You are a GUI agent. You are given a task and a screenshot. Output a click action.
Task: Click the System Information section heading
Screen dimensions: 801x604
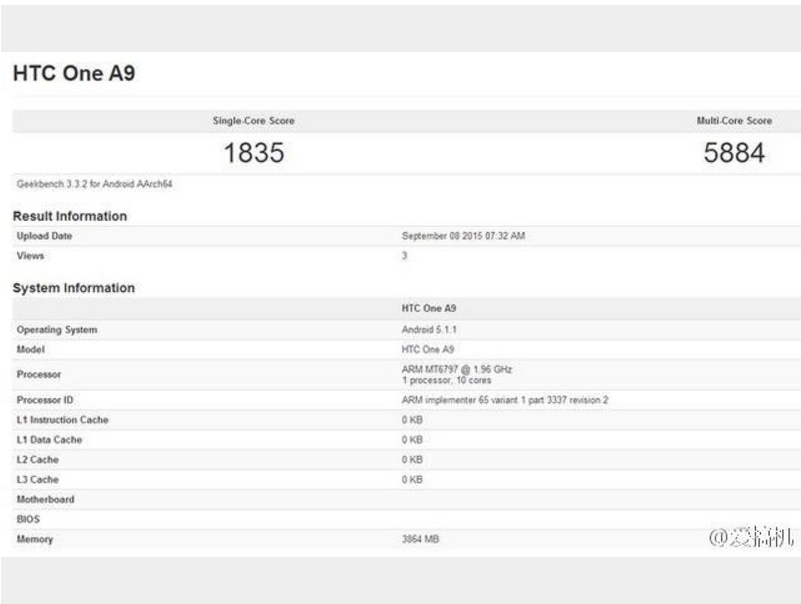click(x=73, y=288)
